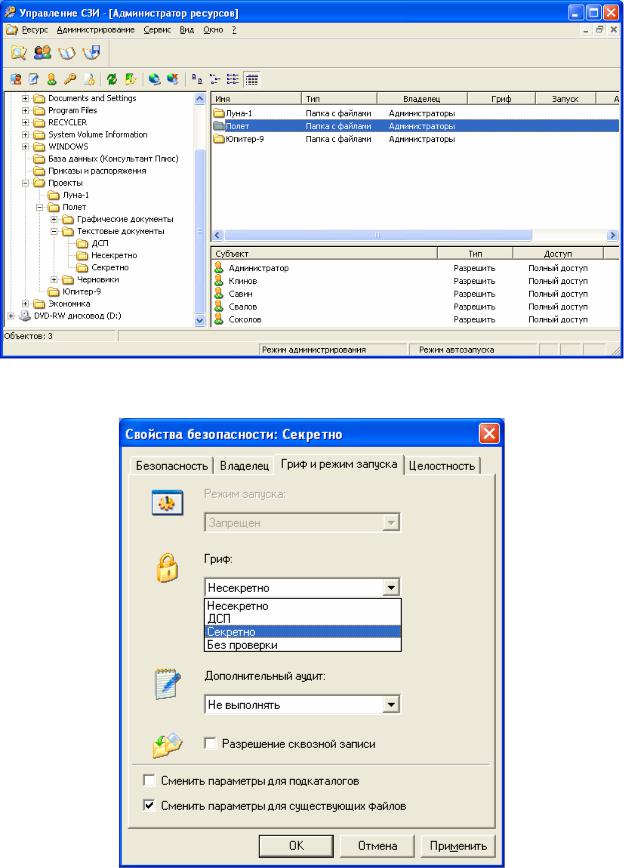This screenshot has height=868, width=624.
Task: Select Приказы и распоряжения folder
Action: click(97, 171)
